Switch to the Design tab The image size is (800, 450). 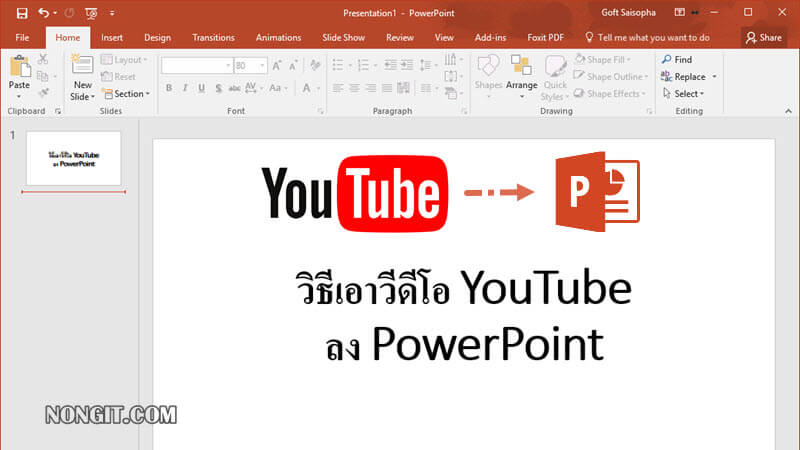pyautogui.click(x=157, y=38)
